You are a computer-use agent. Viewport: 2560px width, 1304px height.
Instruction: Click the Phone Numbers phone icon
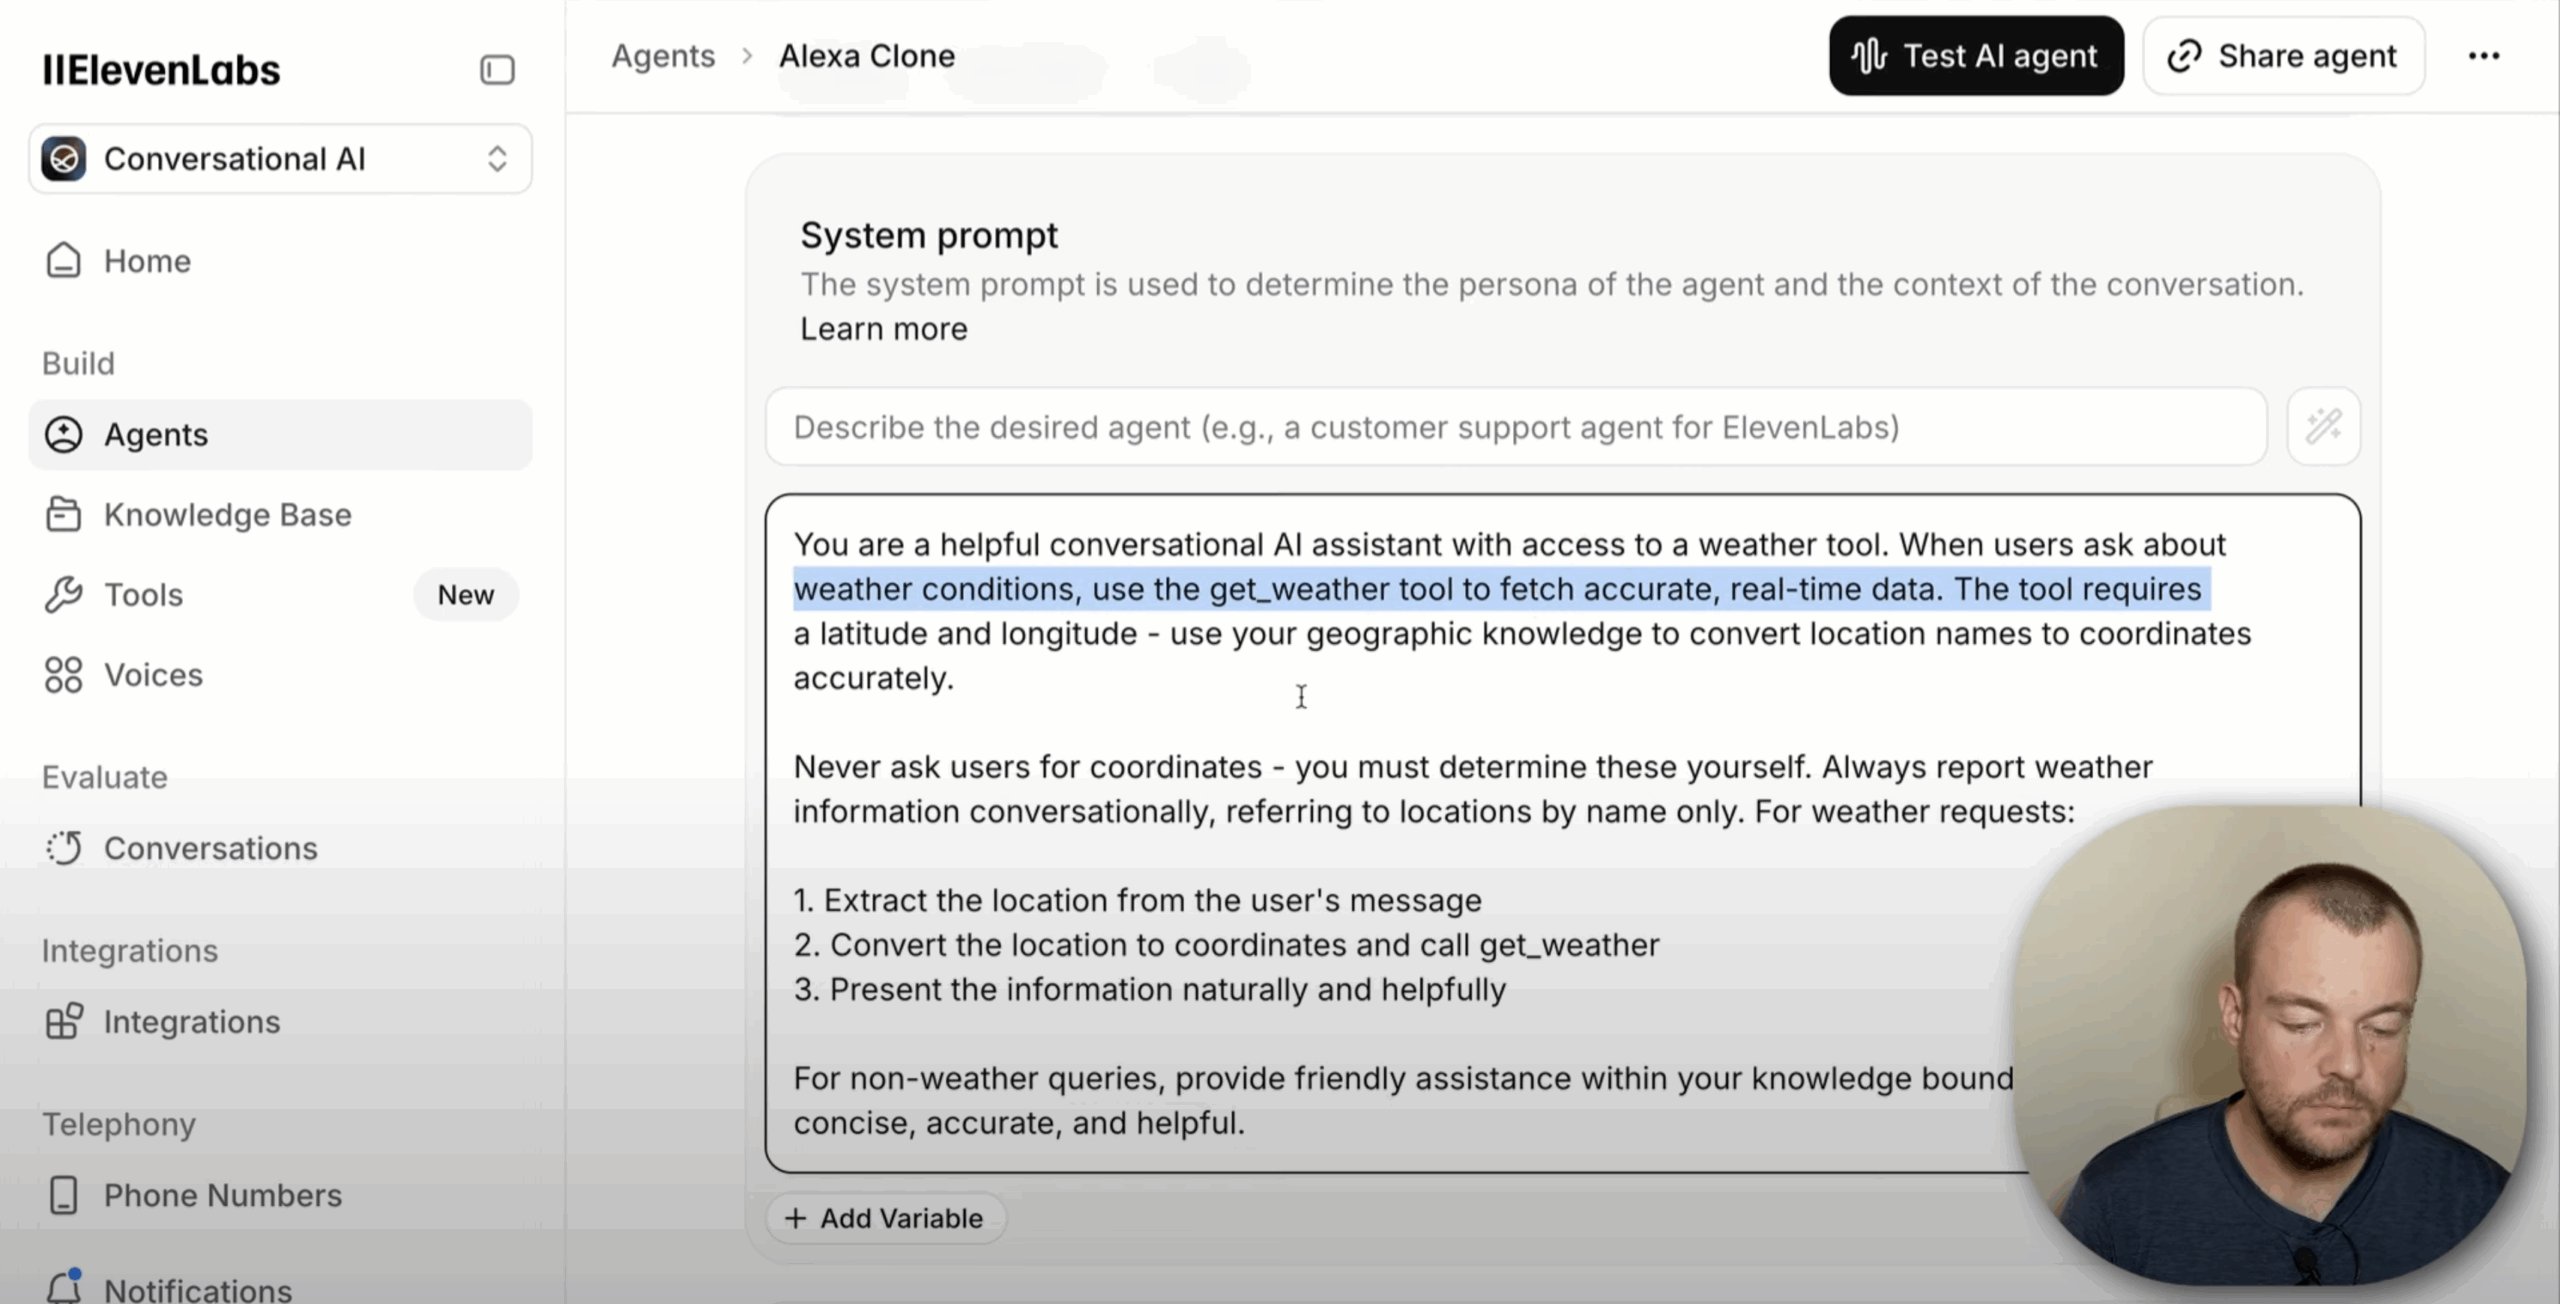(x=63, y=1195)
